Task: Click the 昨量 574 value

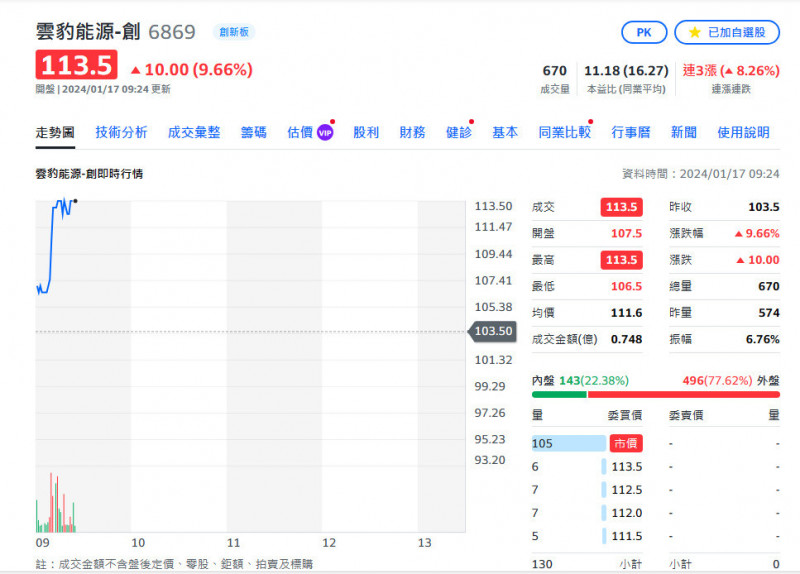Action: tap(769, 313)
